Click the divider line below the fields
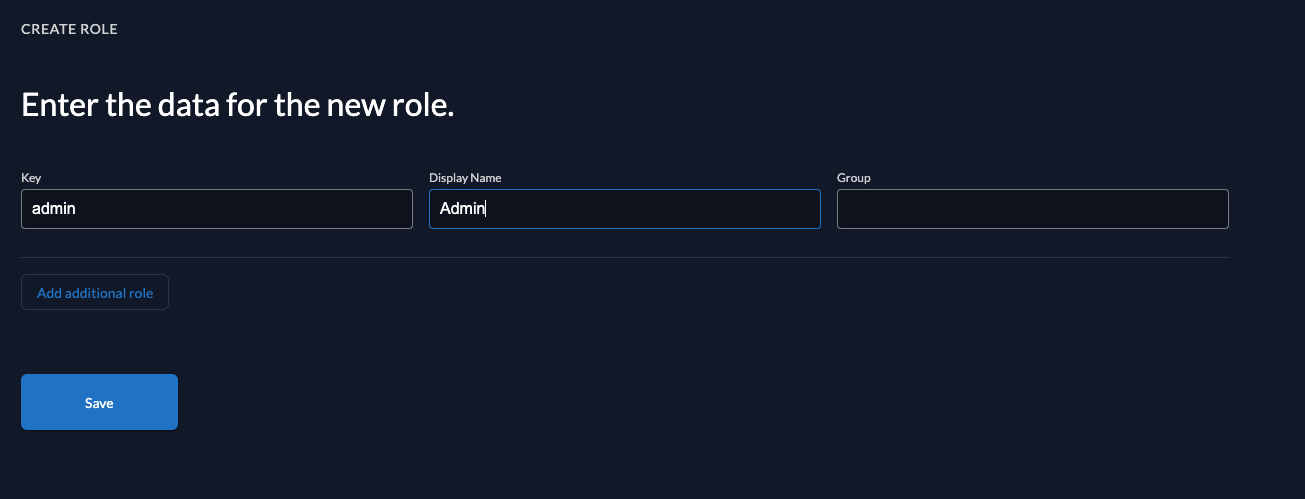The height and width of the screenshot is (499, 1305). pyautogui.click(x=624, y=257)
